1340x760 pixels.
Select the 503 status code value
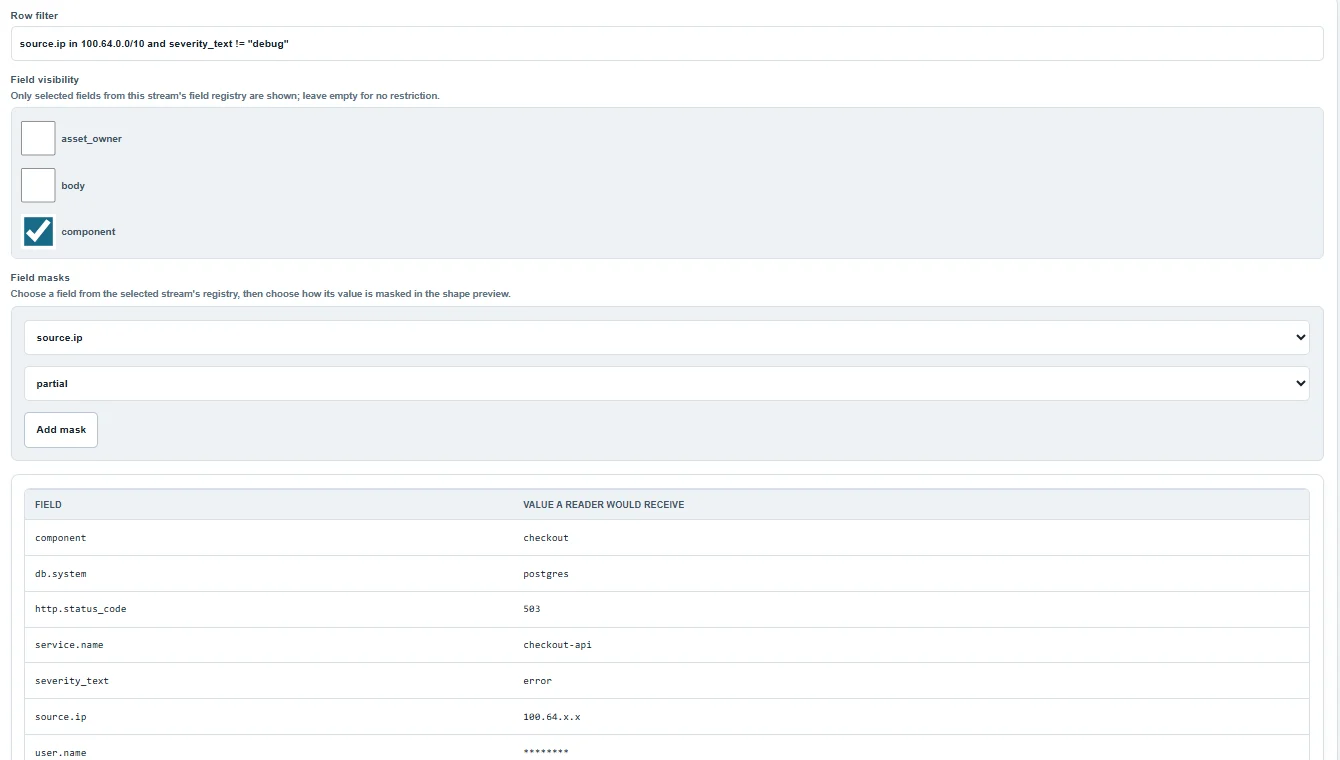532,609
